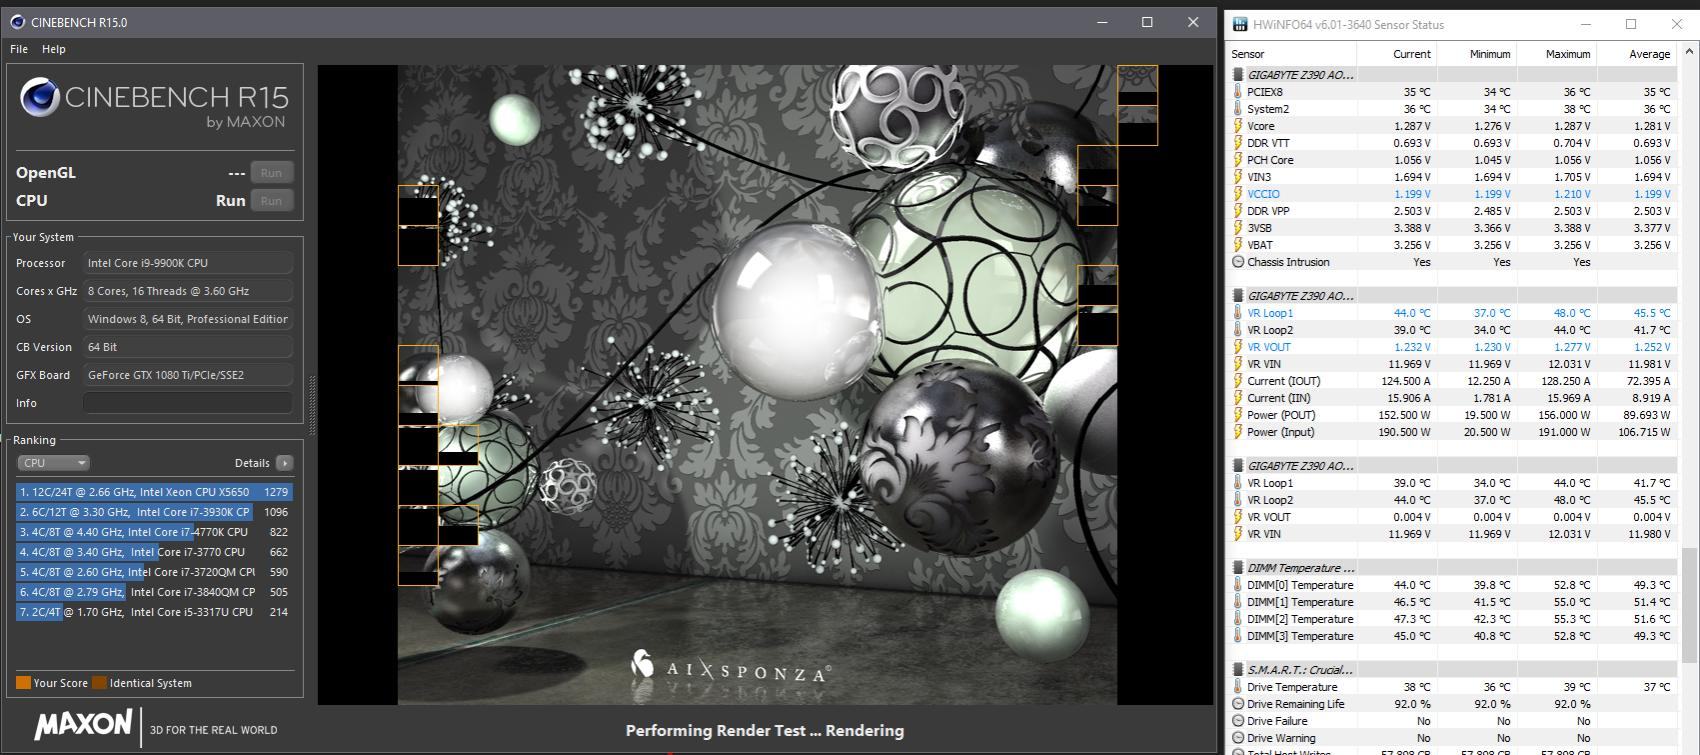Select ranking entry Intel Core i7-3840QM

click(x=153, y=592)
